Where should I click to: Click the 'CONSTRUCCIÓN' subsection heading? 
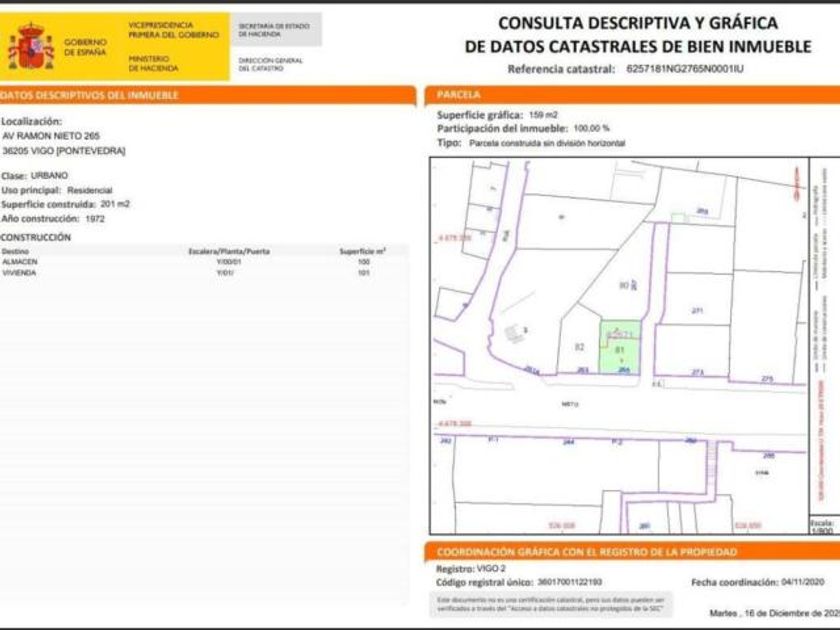[35, 237]
